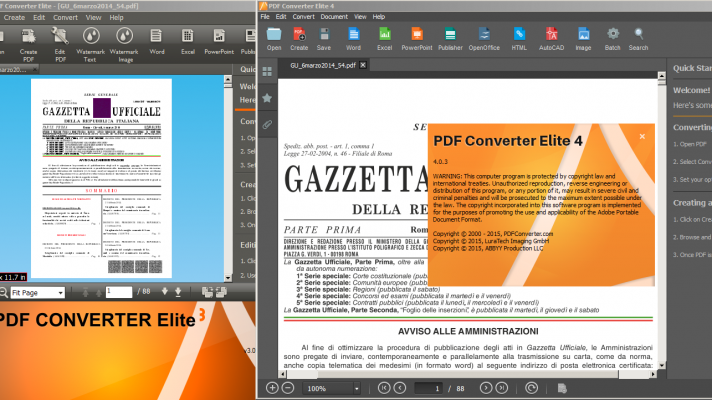The width and height of the screenshot is (712, 400).
Task: Go to last page in Elite 4
Action: [502, 388]
